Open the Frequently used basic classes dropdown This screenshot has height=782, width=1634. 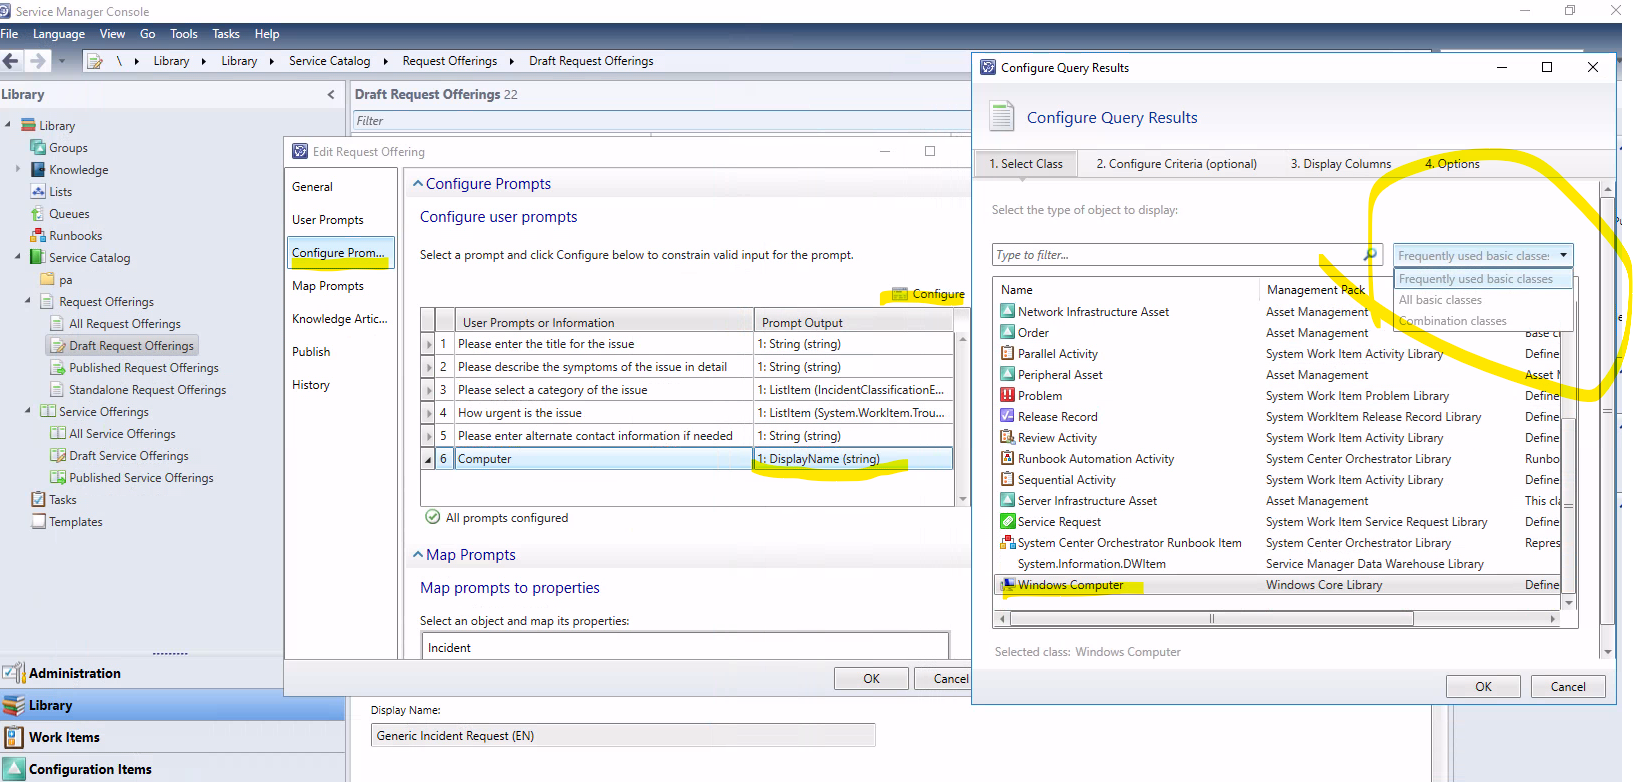pyautogui.click(x=1483, y=255)
